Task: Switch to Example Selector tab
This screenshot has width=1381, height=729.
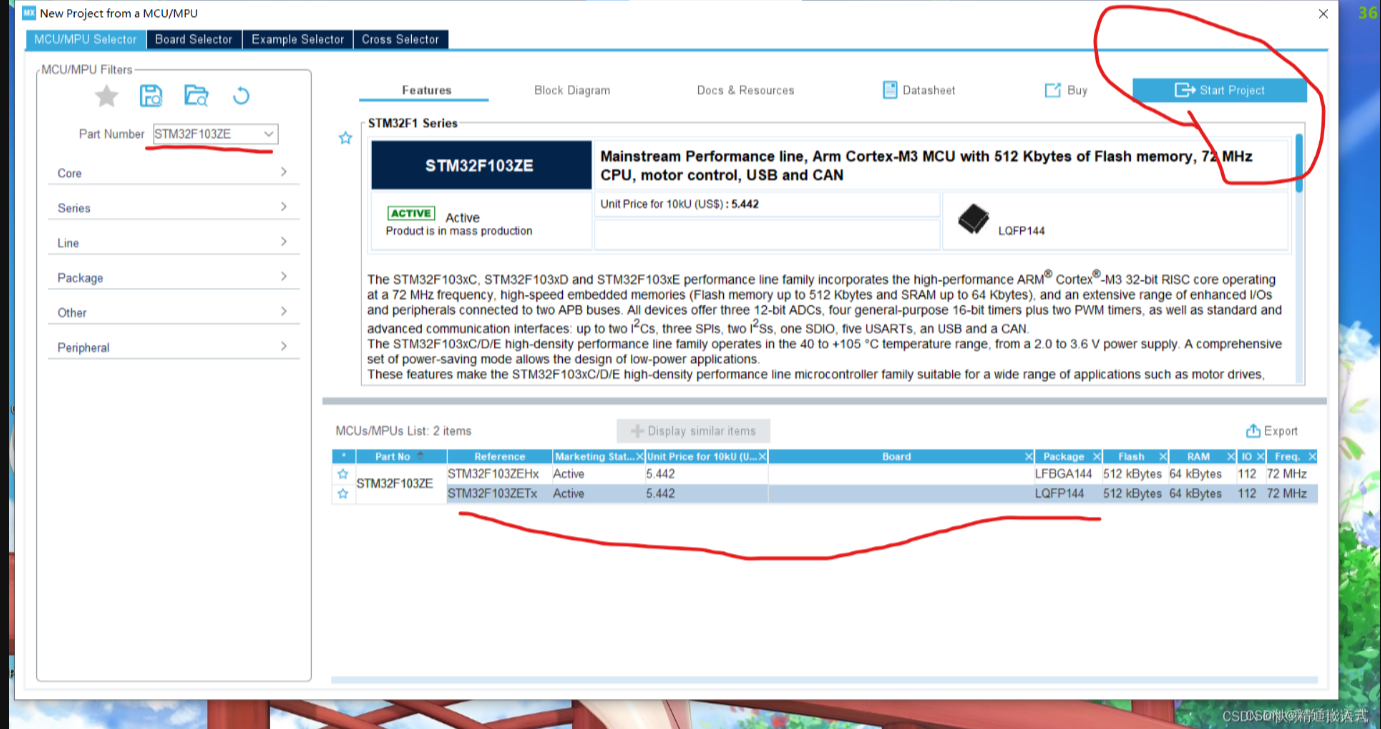Action: point(298,39)
